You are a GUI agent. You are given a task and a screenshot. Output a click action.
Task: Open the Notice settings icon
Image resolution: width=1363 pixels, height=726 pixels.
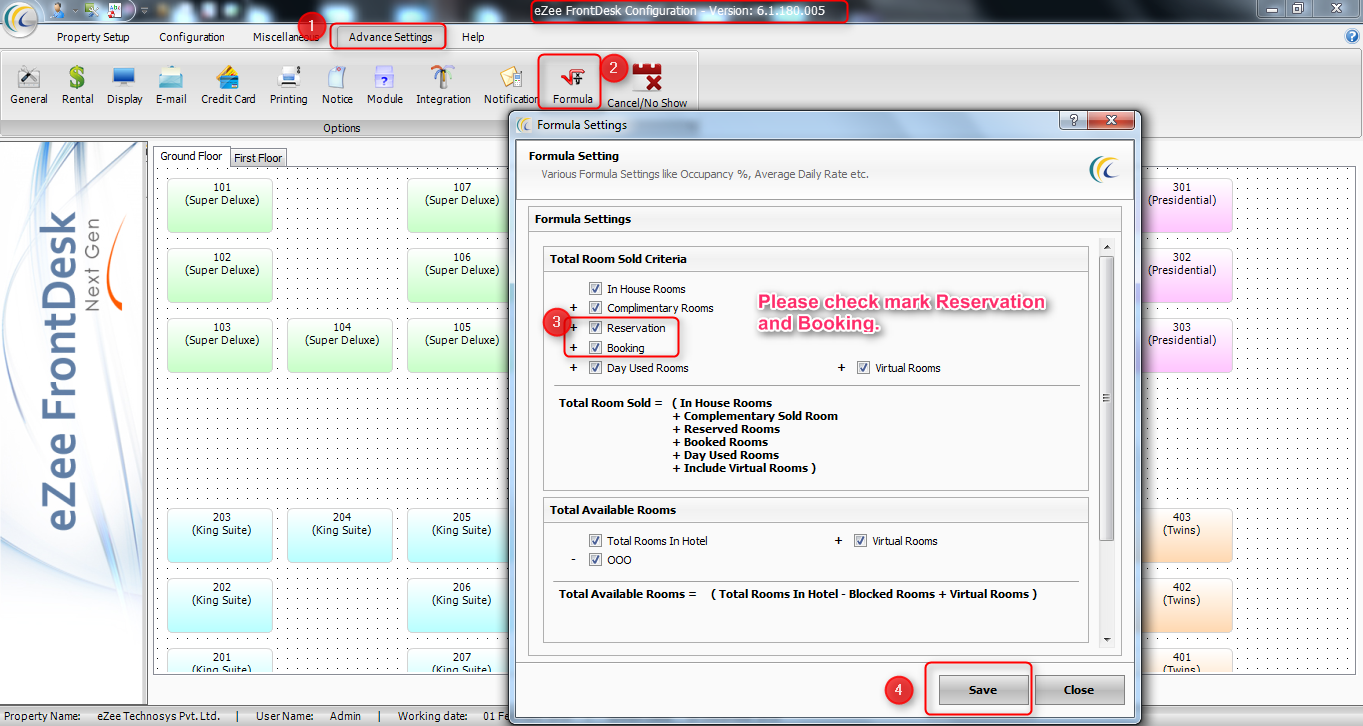[x=337, y=85]
